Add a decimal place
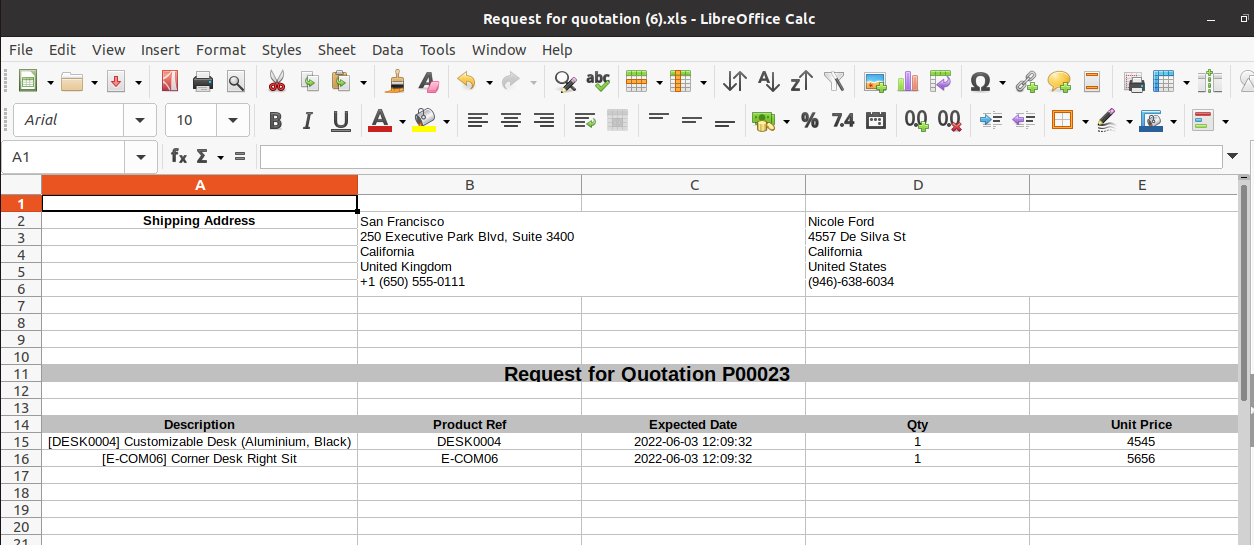 tap(917, 121)
